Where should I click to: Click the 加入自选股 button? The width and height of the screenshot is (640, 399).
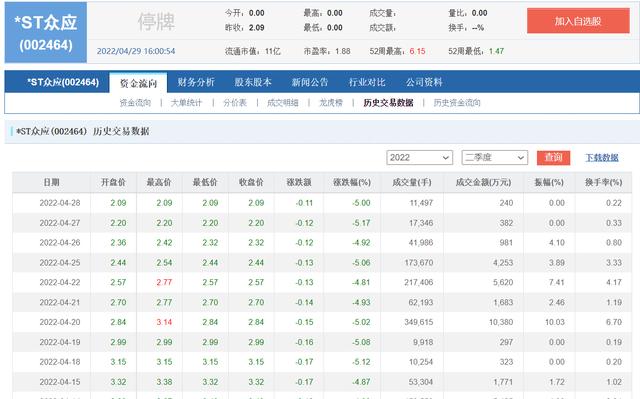578,21
